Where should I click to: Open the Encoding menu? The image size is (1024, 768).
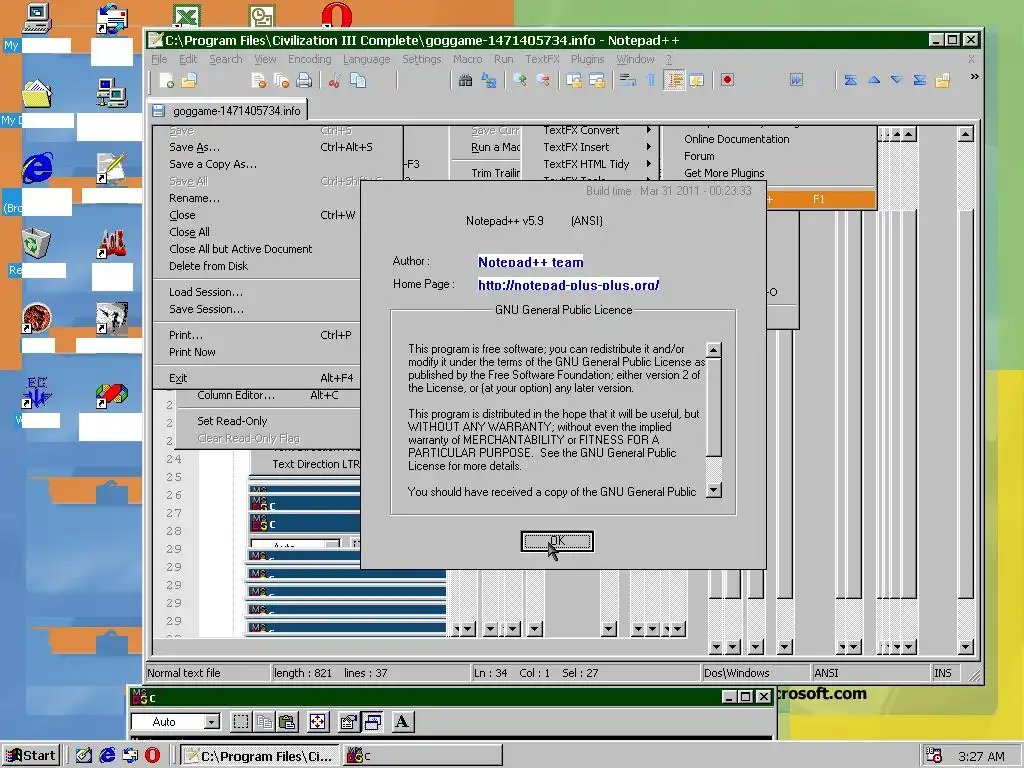click(310, 59)
